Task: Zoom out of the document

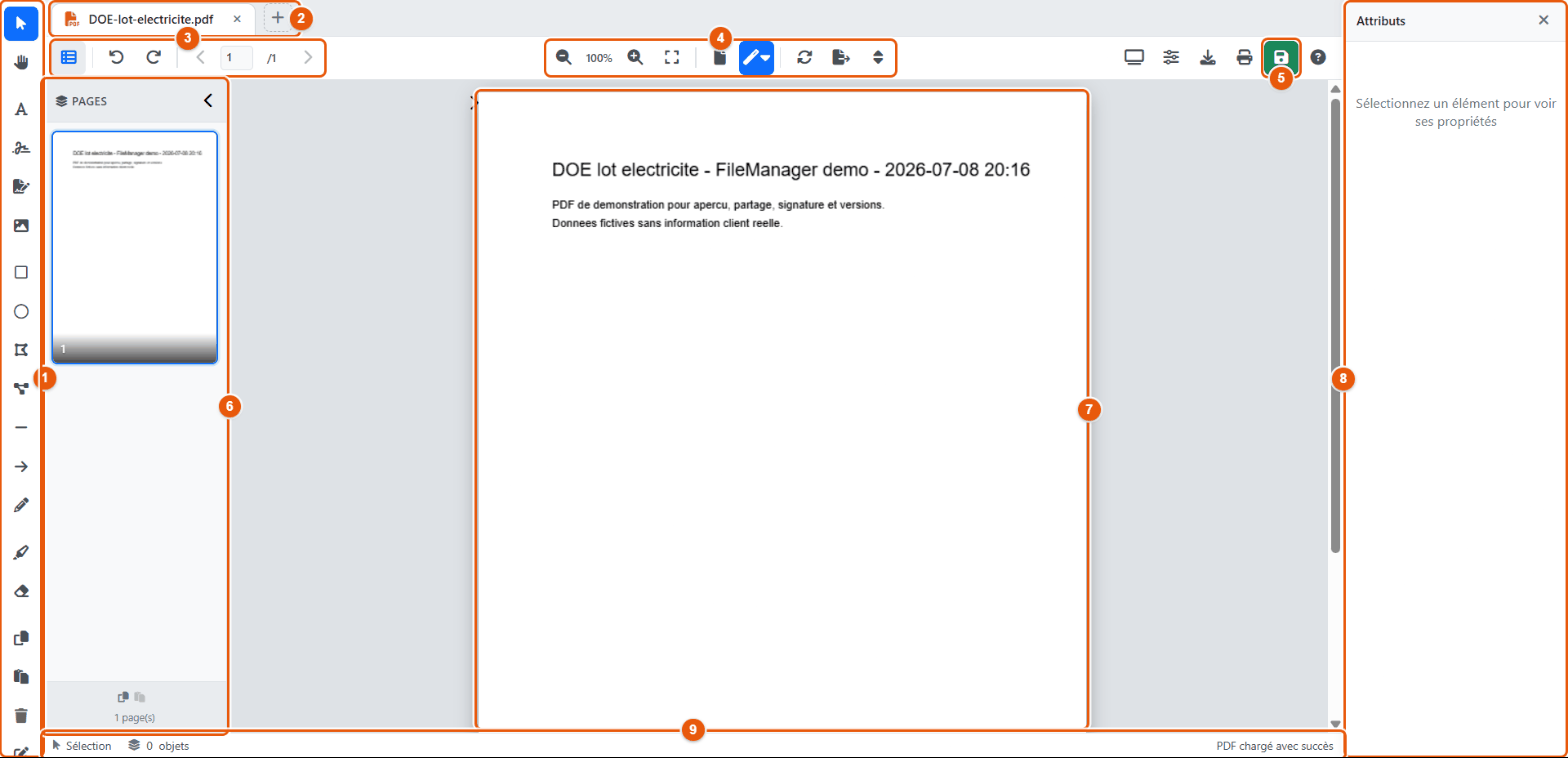Action: click(x=564, y=58)
